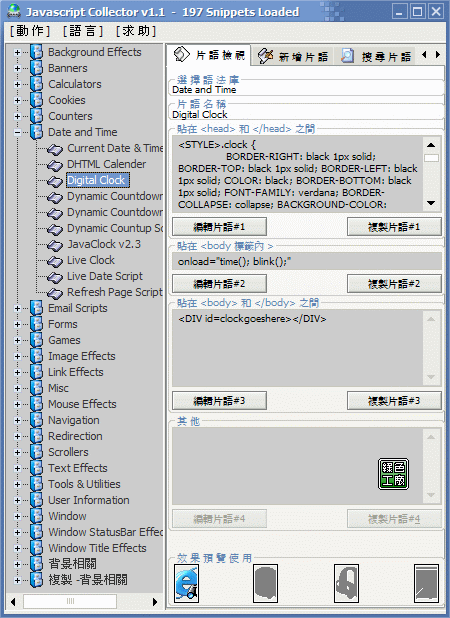Select the Redirection category
Image resolution: width=450 pixels, height=618 pixels.
(x=75, y=436)
